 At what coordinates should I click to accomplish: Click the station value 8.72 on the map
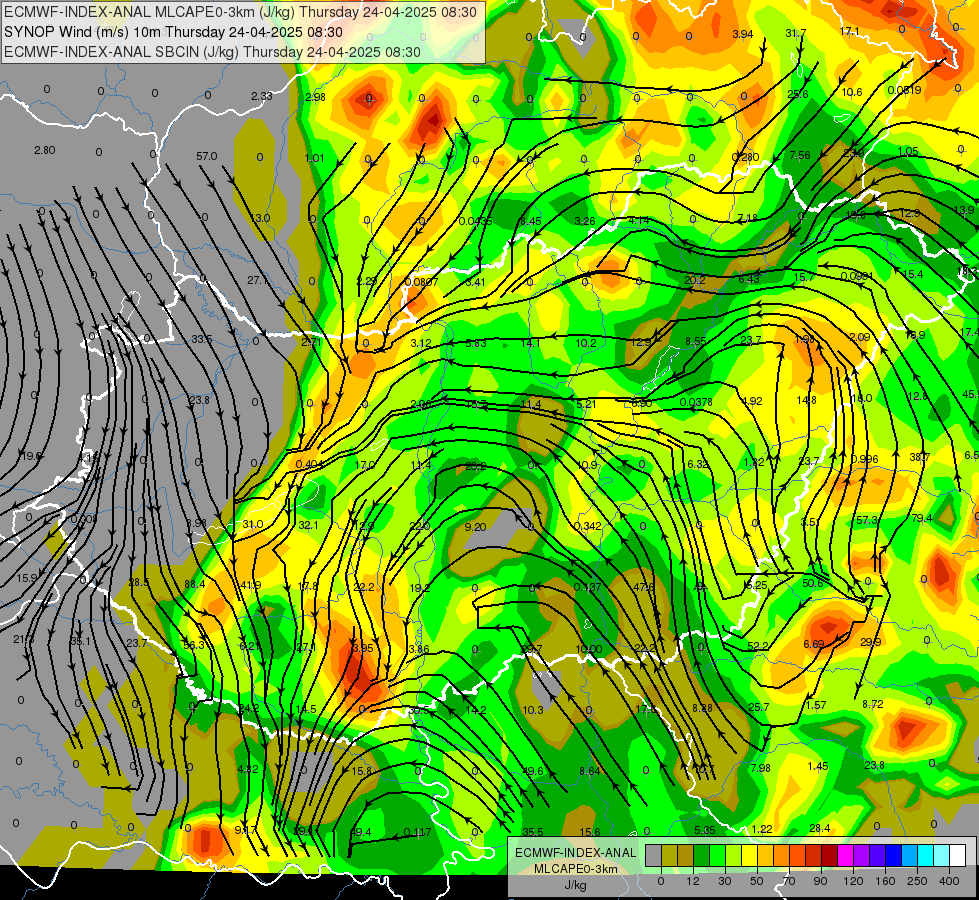(x=873, y=704)
